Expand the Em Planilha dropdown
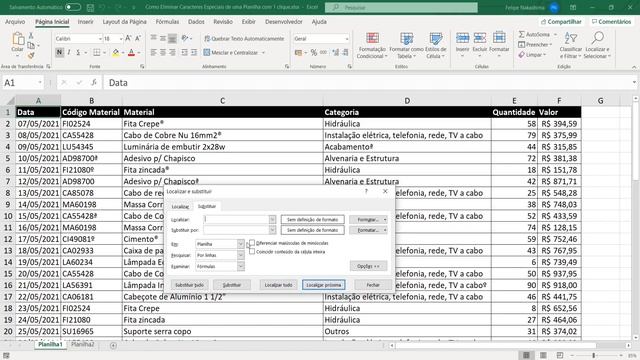This screenshot has height=360, width=640. (241, 244)
